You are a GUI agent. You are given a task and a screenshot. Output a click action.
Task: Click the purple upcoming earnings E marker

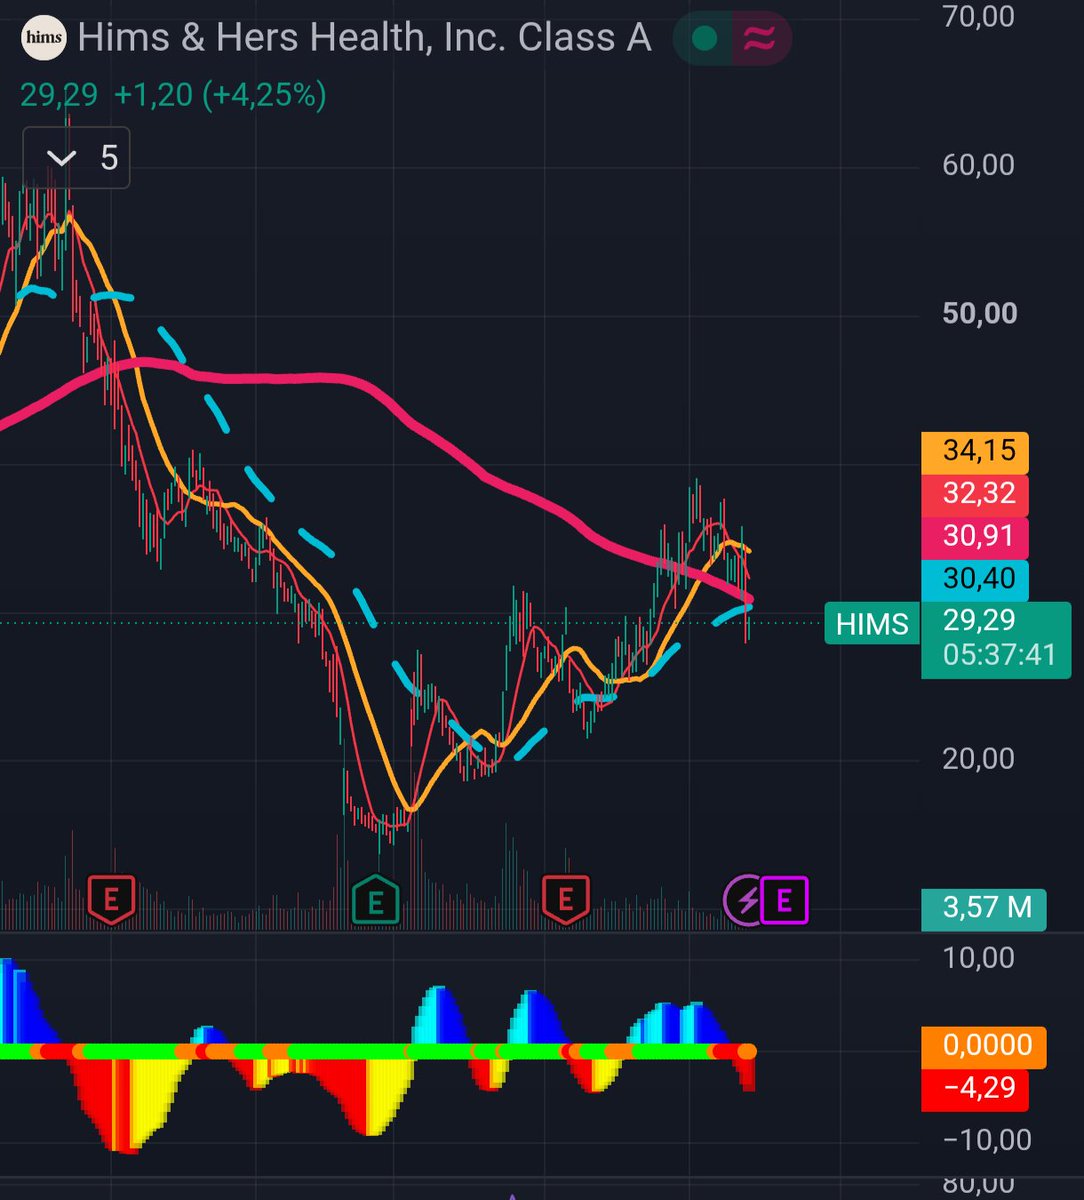784,901
